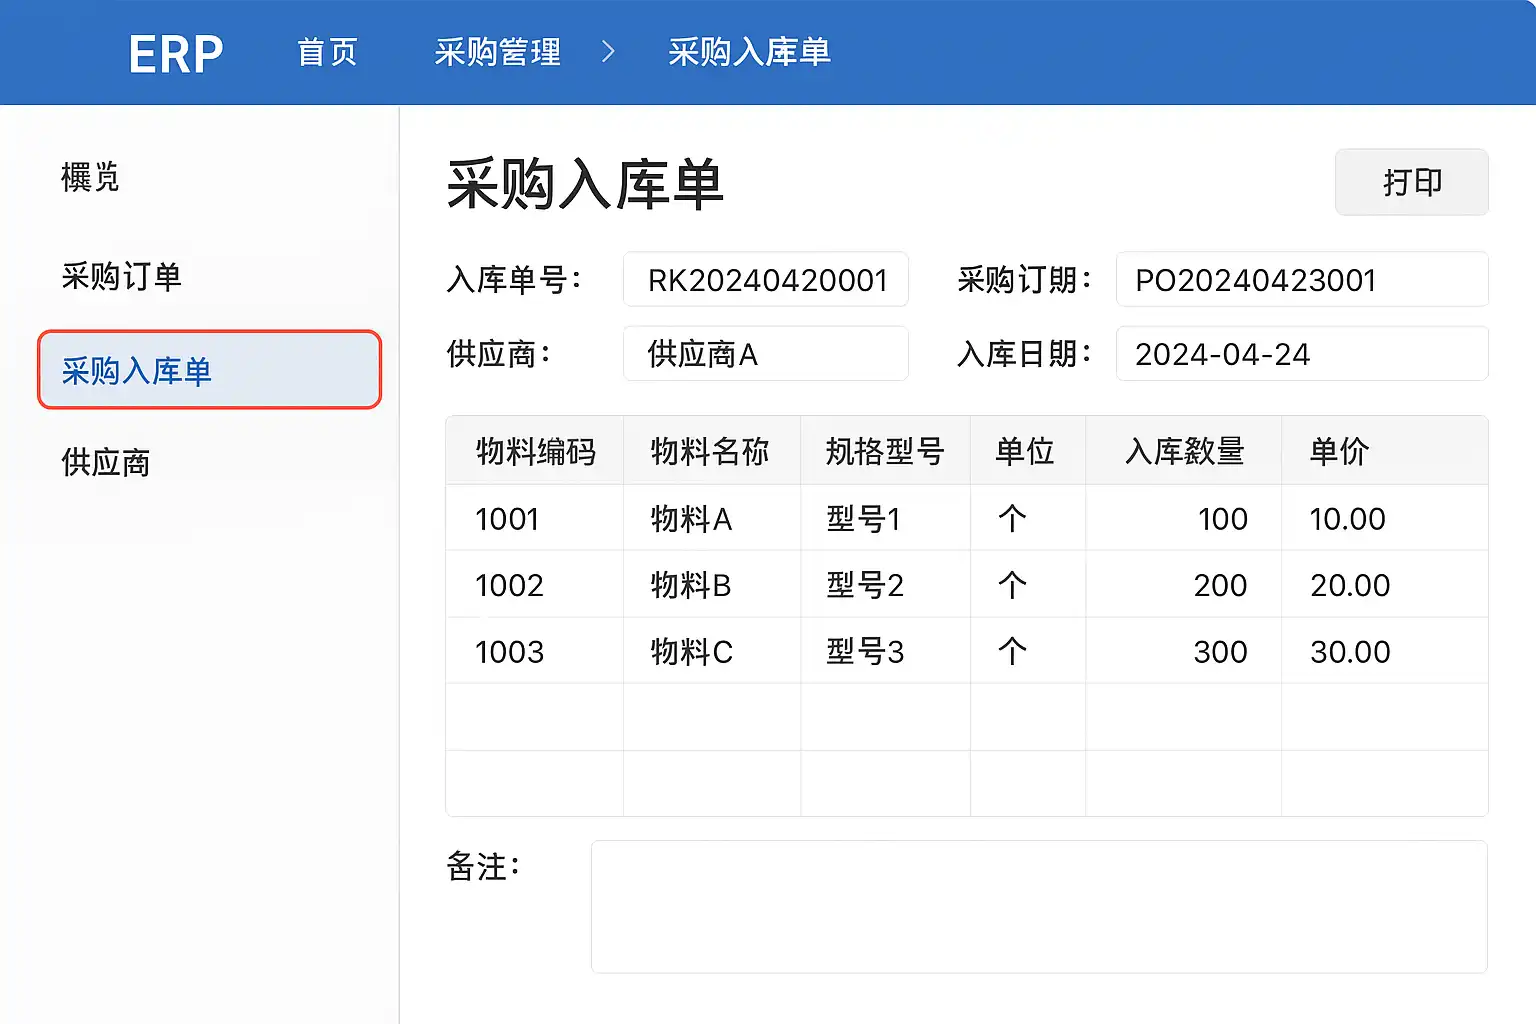The image size is (1536, 1024).
Task: Open the first sidebar overview item
Action: [x=90, y=178]
